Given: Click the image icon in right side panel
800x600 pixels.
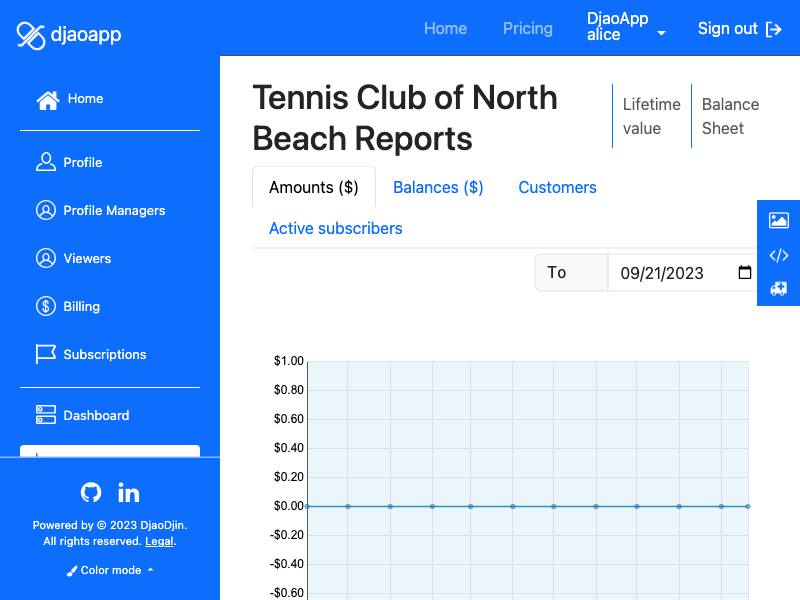Looking at the screenshot, I should click(779, 220).
